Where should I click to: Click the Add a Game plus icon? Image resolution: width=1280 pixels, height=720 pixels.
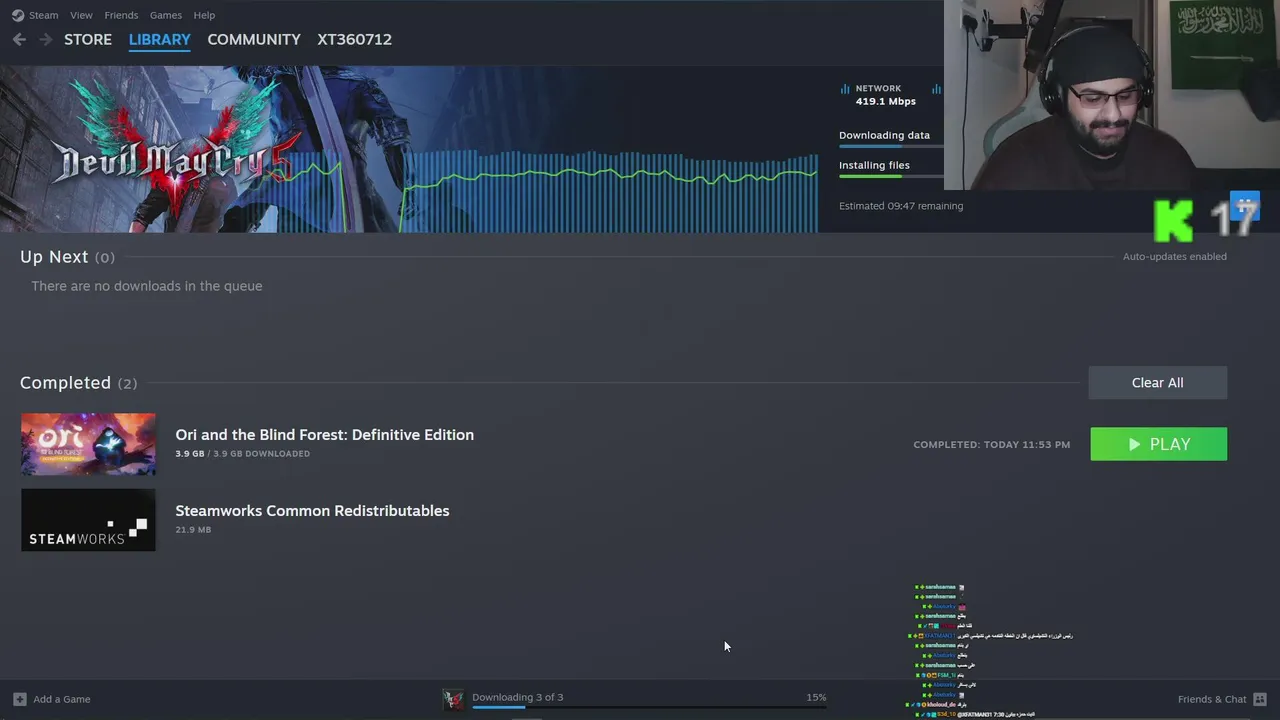point(19,699)
